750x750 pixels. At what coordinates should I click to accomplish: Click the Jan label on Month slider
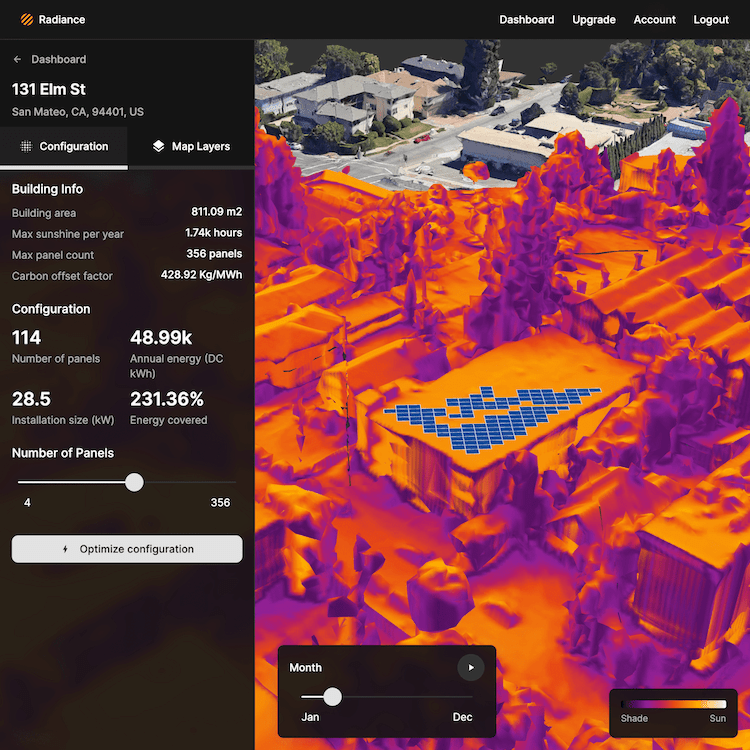click(x=310, y=717)
